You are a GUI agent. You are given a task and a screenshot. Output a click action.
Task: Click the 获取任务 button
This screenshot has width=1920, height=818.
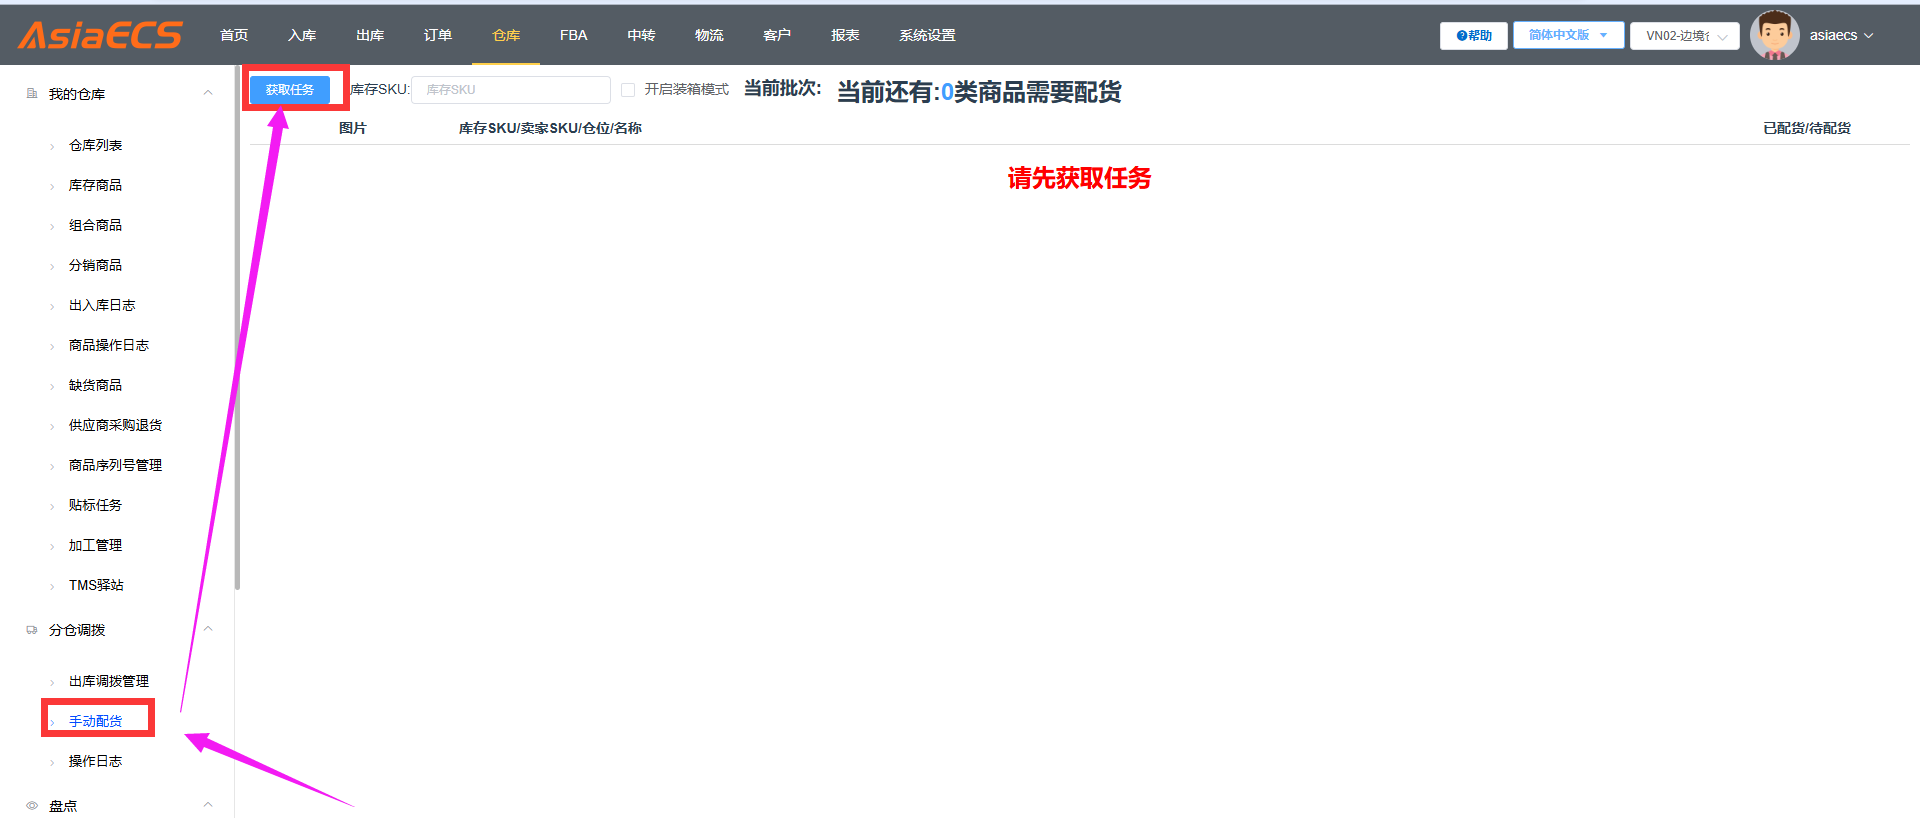click(290, 90)
